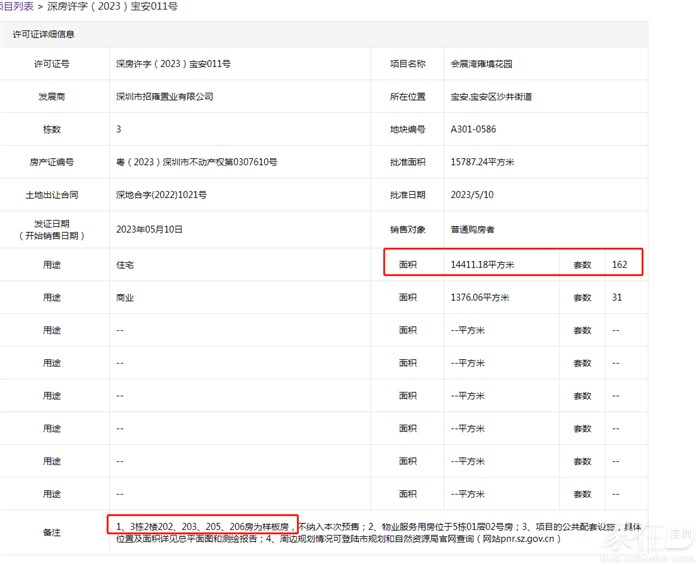Click the 住宅 usage cell
This screenshot has height=565, width=700.
(x=125, y=265)
